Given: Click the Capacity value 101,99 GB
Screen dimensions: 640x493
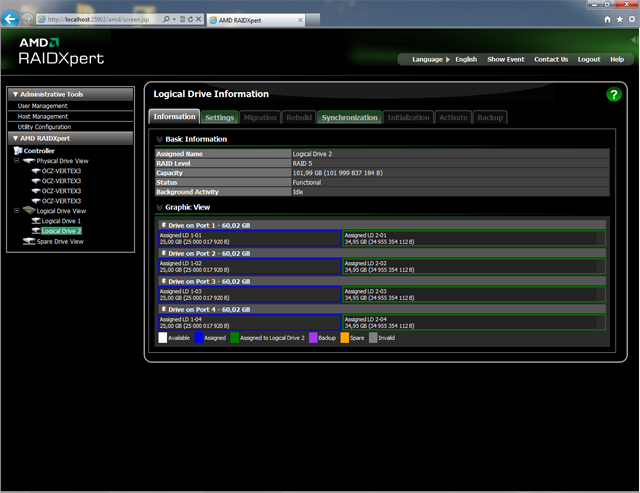Looking at the screenshot, I should [x=337, y=173].
